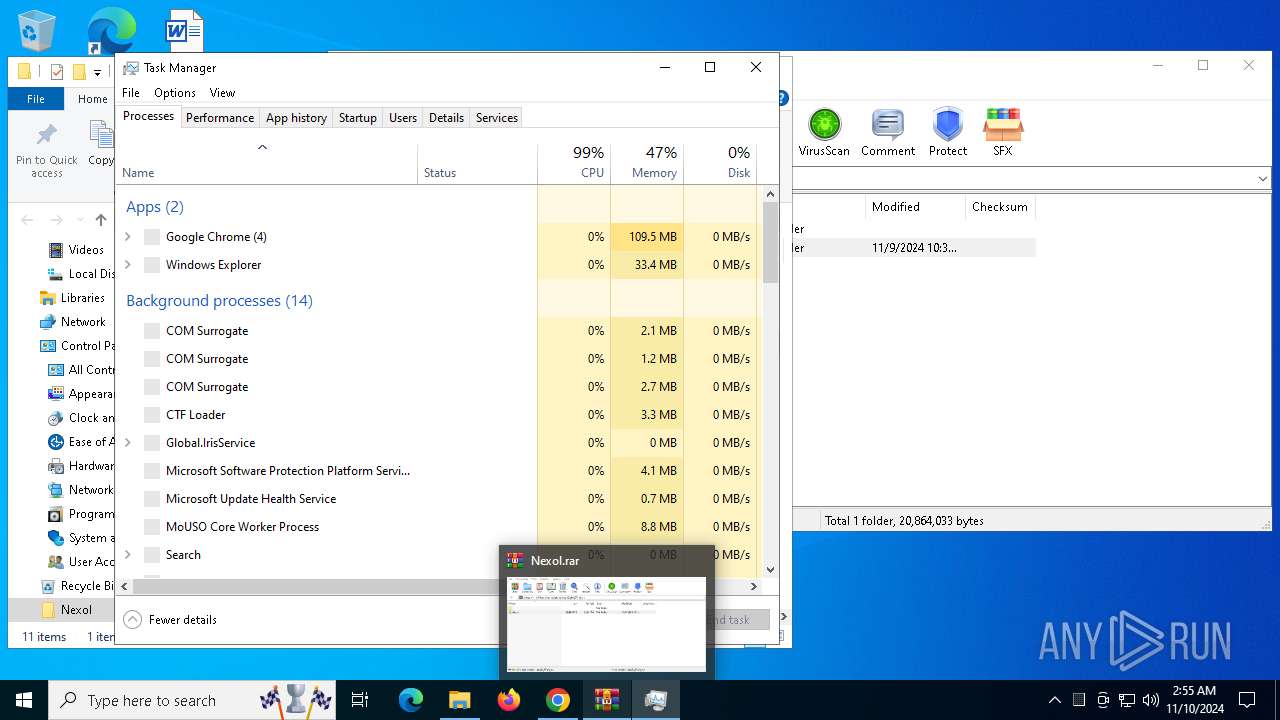Open Task Manager File menu
Image resolution: width=1280 pixels, height=720 pixels.
coord(131,93)
